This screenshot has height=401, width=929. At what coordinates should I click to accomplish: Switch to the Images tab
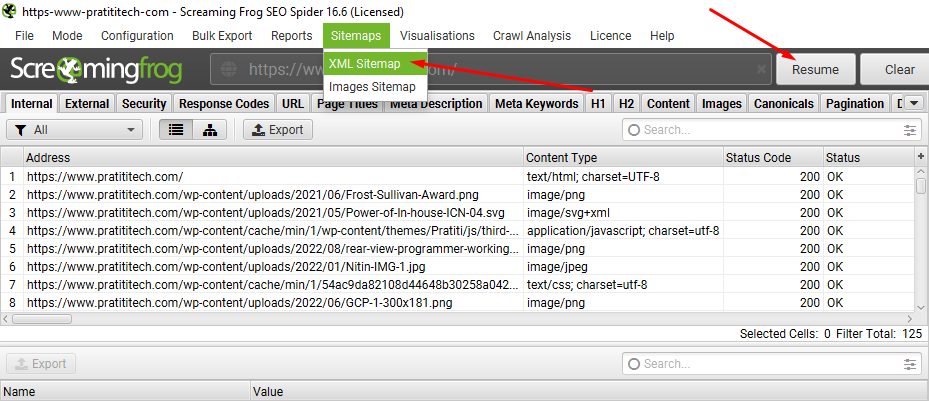coord(722,104)
